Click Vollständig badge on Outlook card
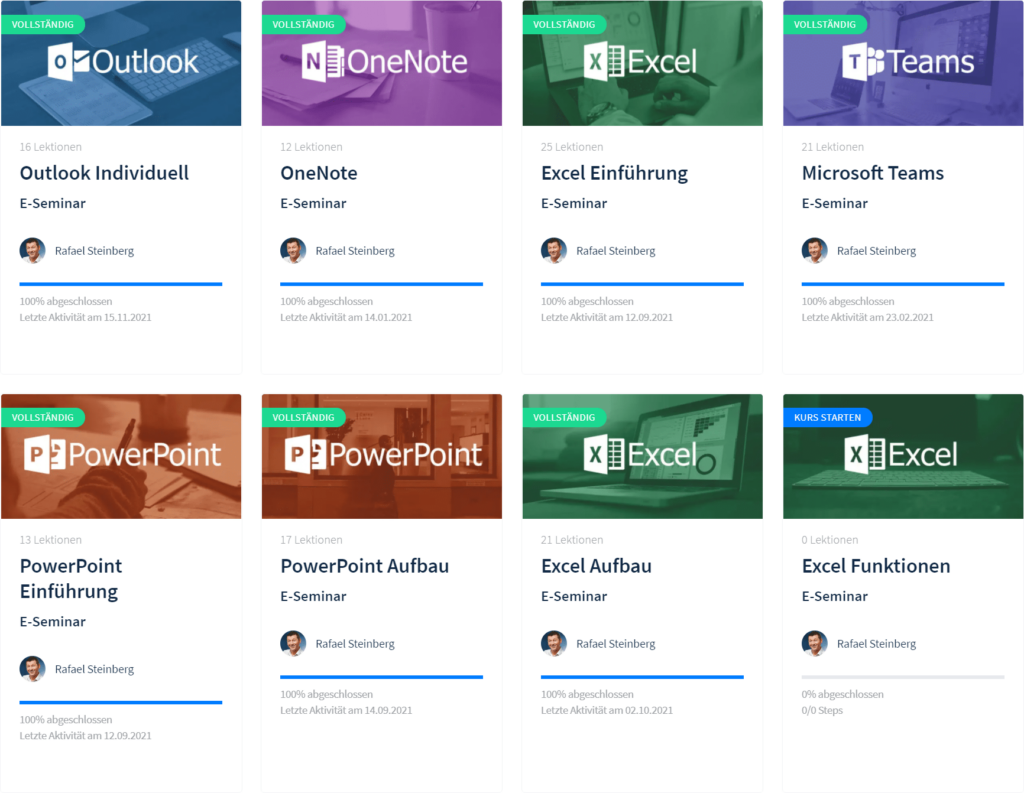The width and height of the screenshot is (1024, 793). pos(42,24)
